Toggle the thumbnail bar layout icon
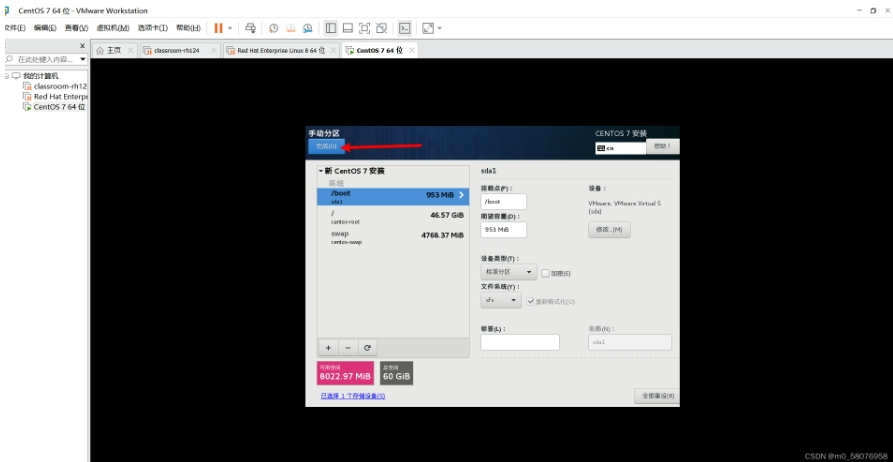893x462 pixels. tap(348, 28)
